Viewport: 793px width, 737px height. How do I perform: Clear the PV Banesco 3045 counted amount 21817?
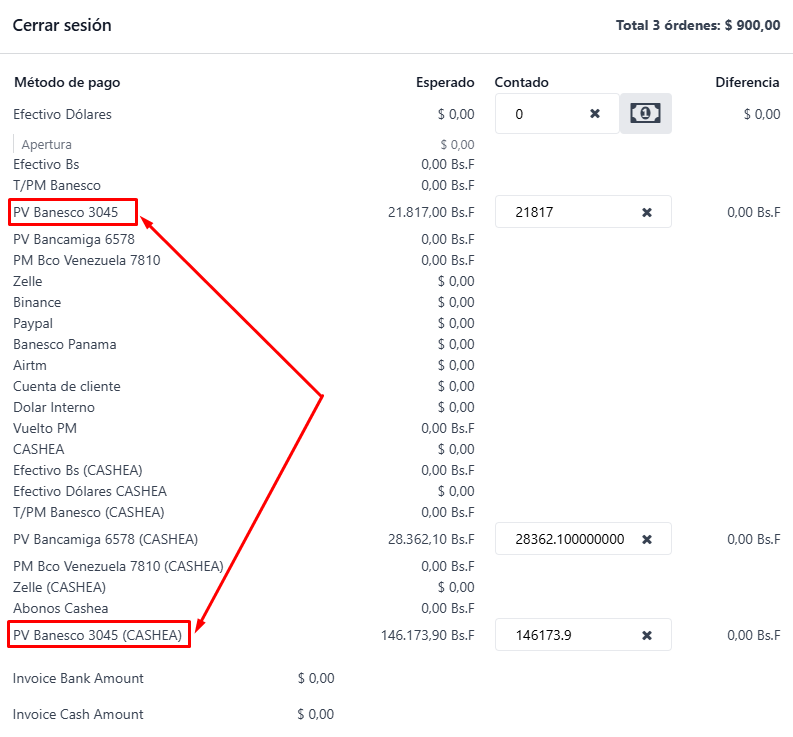tap(647, 212)
